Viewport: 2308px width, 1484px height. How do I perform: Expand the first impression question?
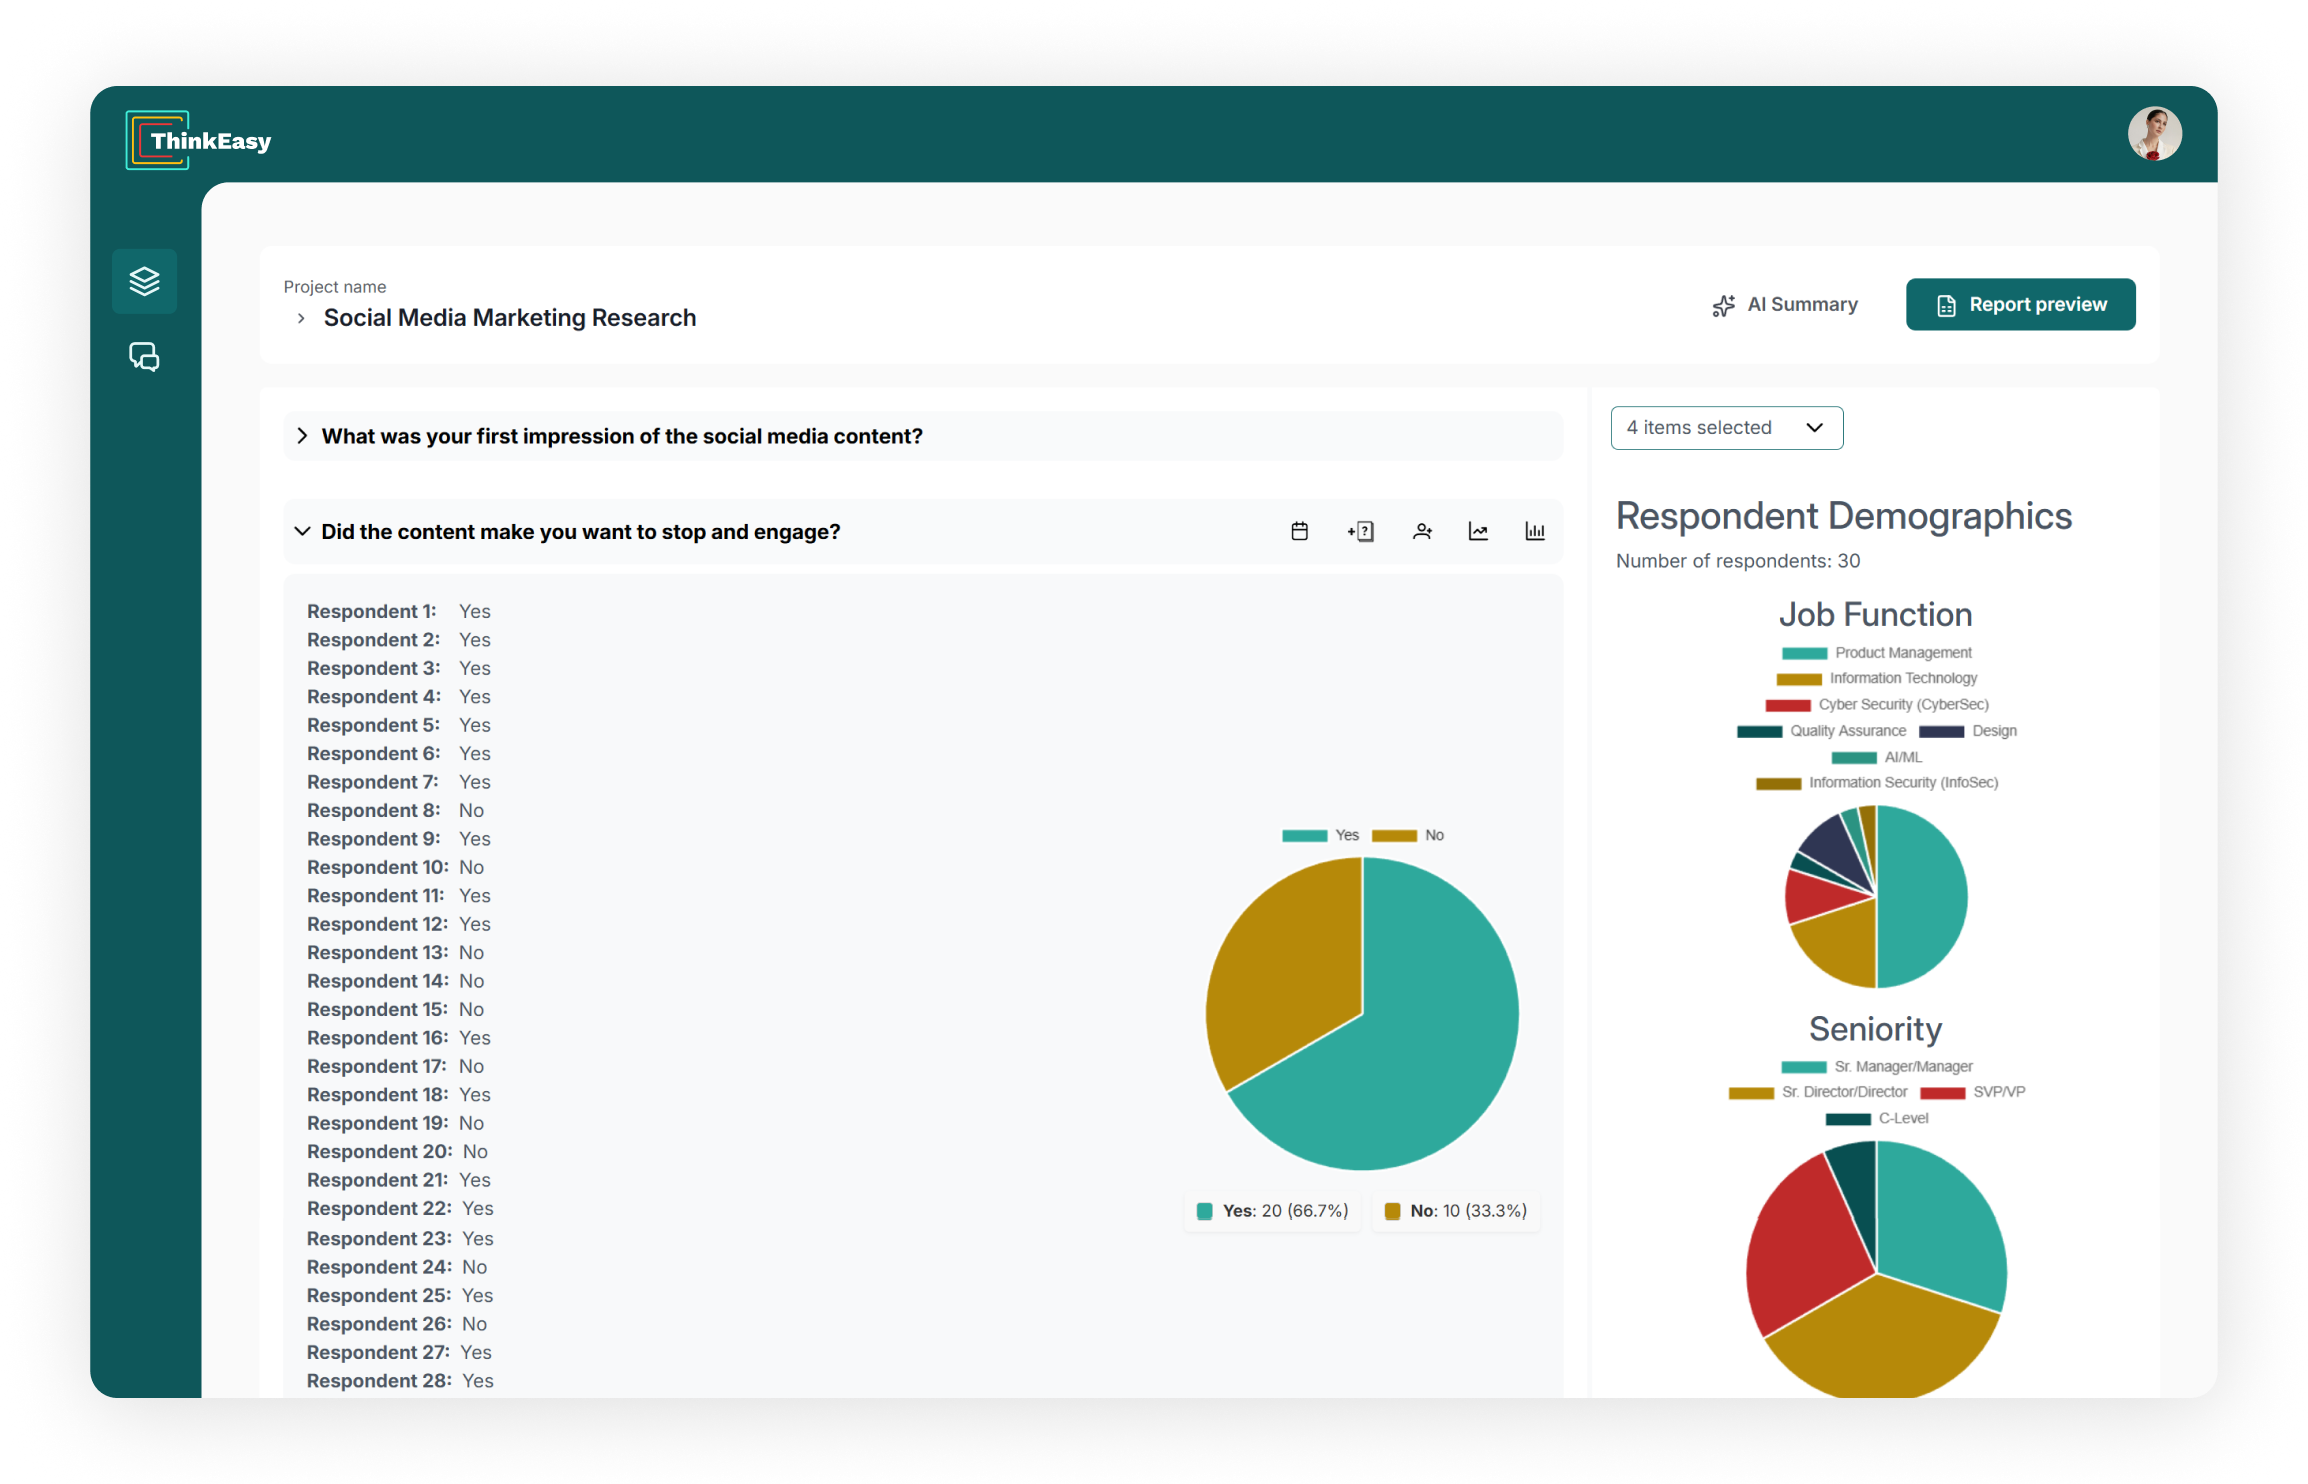coord(302,436)
